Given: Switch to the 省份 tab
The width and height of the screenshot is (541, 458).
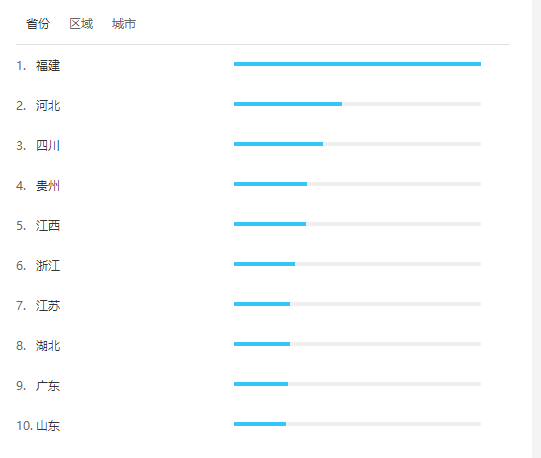Looking at the screenshot, I should 38,24.
